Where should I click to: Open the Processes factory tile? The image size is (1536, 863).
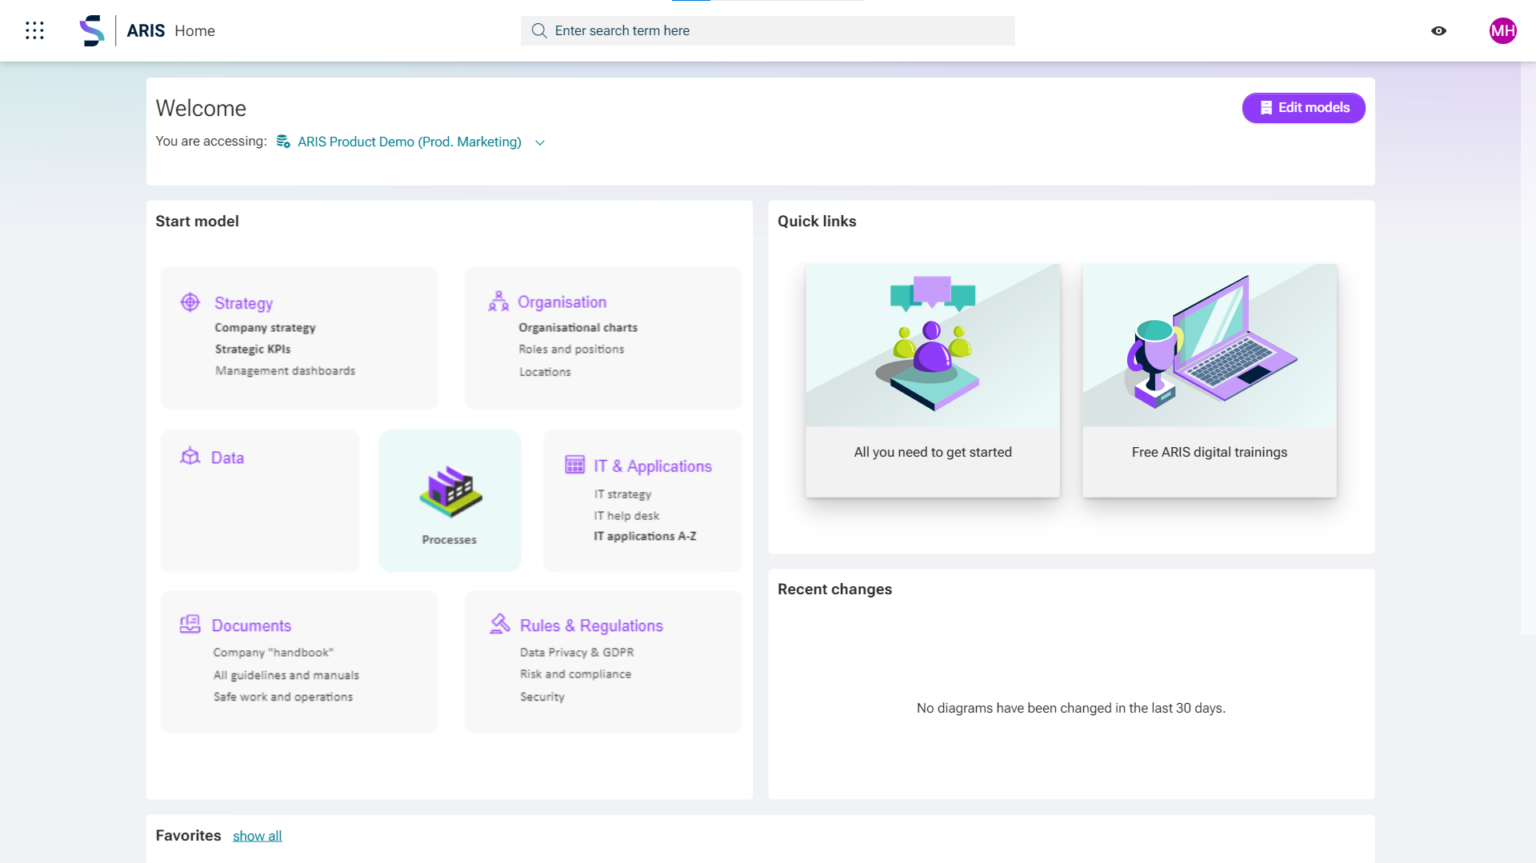450,501
